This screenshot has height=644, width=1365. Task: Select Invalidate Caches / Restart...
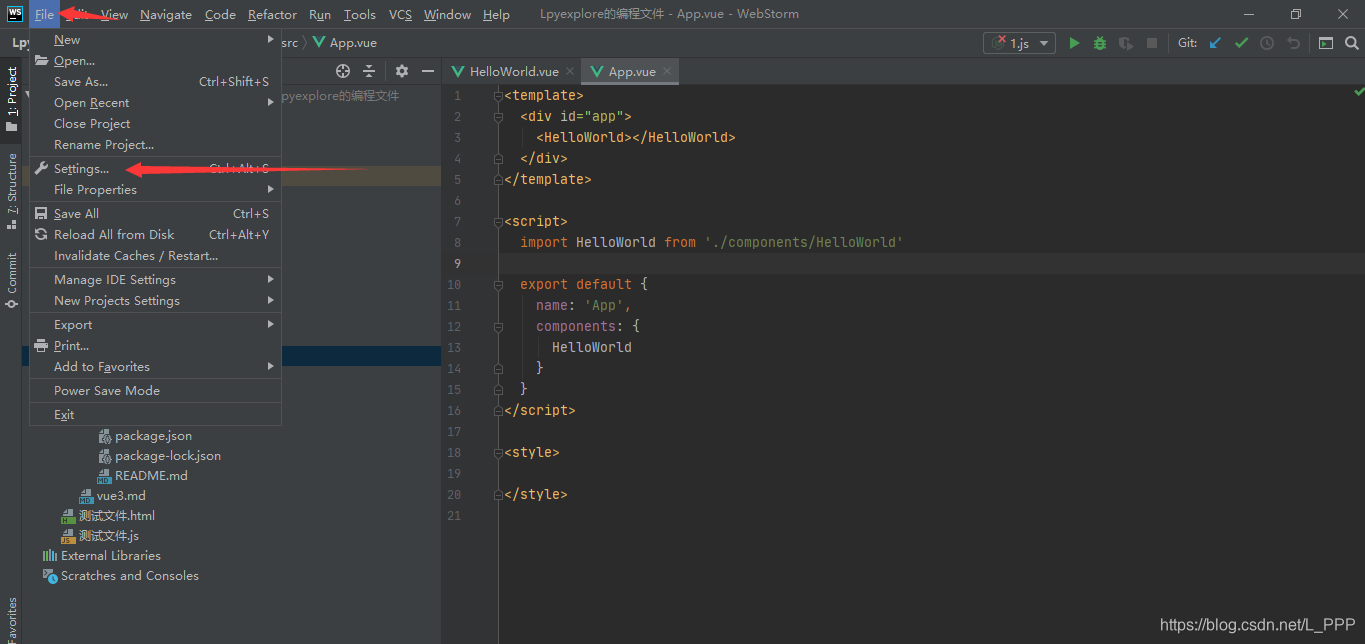pyautogui.click(x=155, y=256)
